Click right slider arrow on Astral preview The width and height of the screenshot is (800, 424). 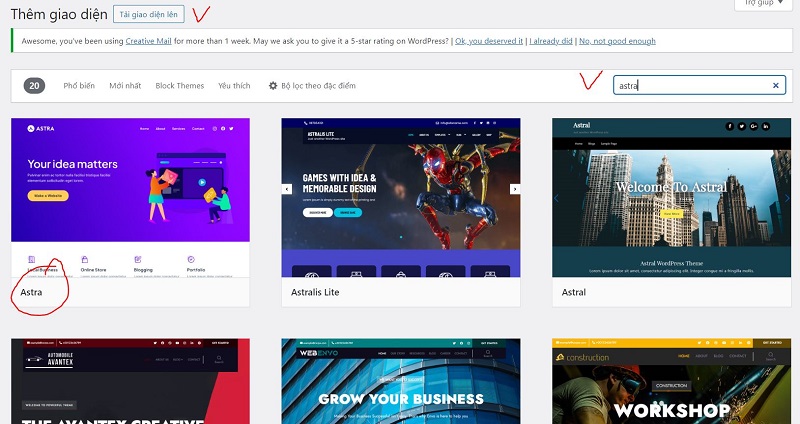tap(786, 198)
